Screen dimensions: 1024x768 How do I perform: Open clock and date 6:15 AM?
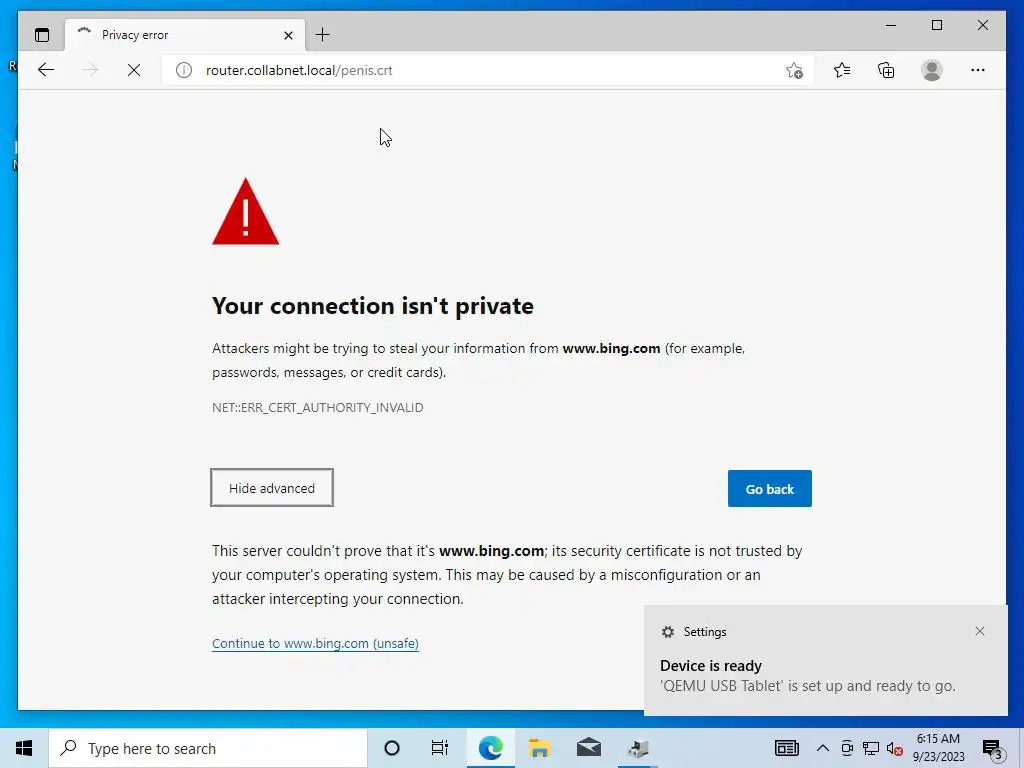[938, 748]
